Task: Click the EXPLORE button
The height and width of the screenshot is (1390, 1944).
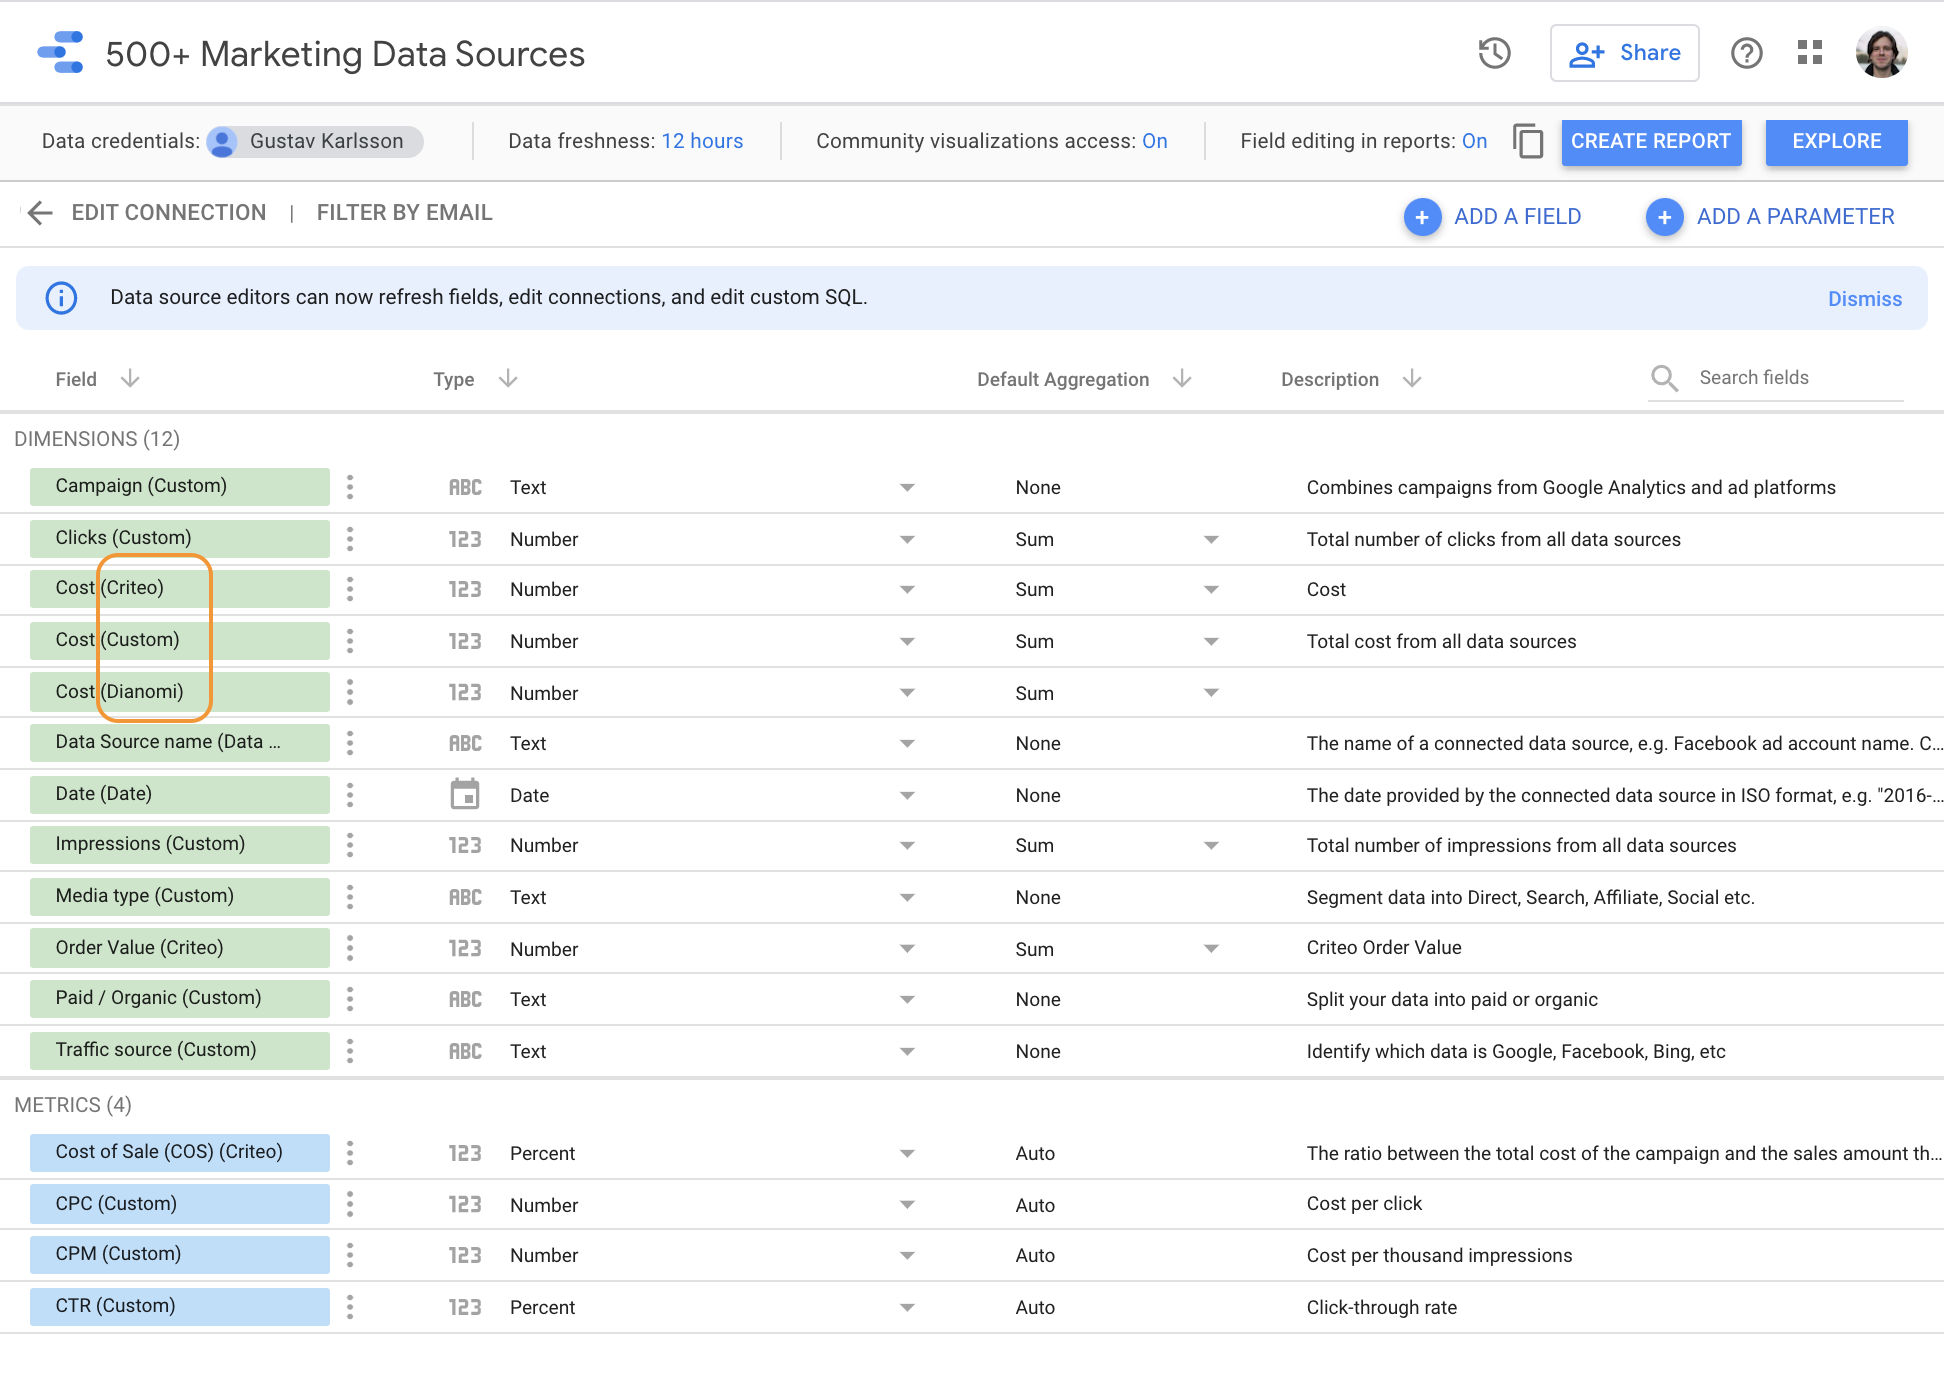Action: (x=1837, y=141)
